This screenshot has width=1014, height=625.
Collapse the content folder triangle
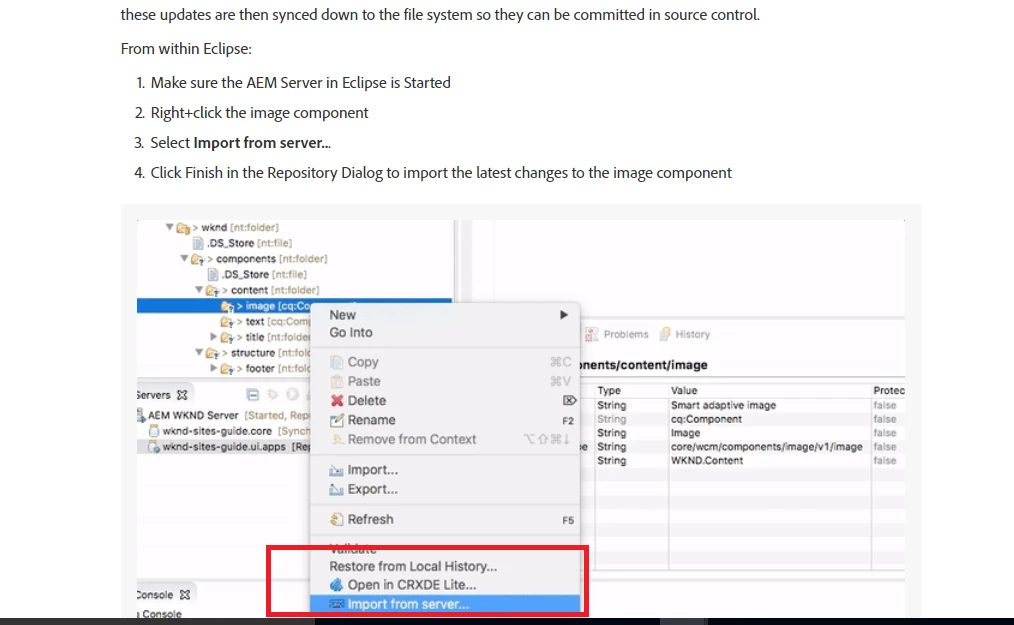coord(199,290)
